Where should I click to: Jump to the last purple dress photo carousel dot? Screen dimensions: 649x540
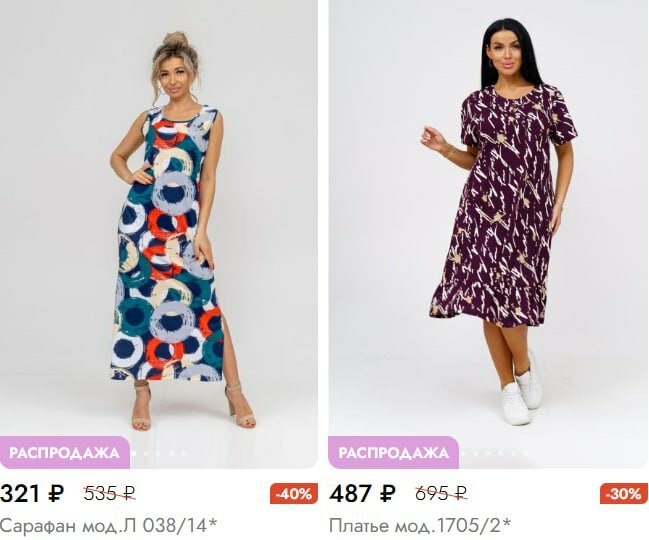point(526,454)
